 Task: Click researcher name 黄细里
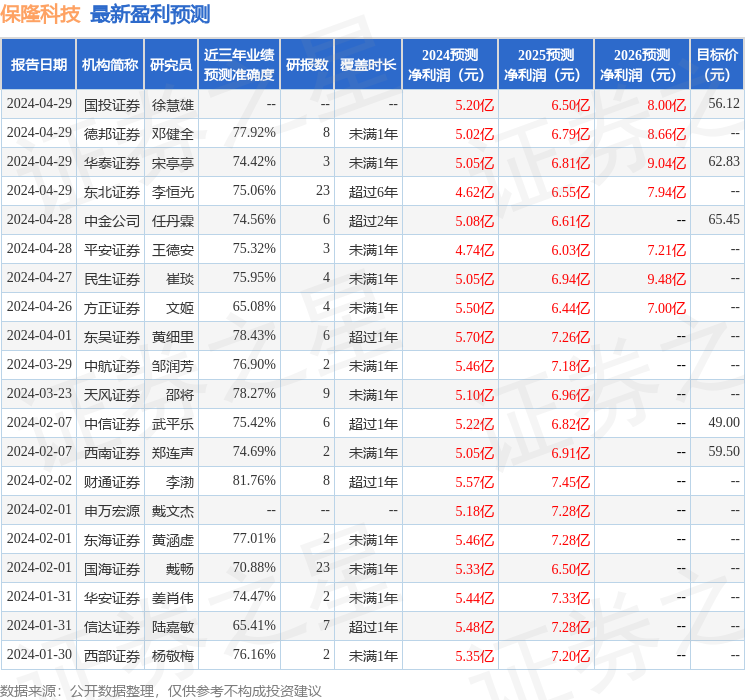[172, 337]
